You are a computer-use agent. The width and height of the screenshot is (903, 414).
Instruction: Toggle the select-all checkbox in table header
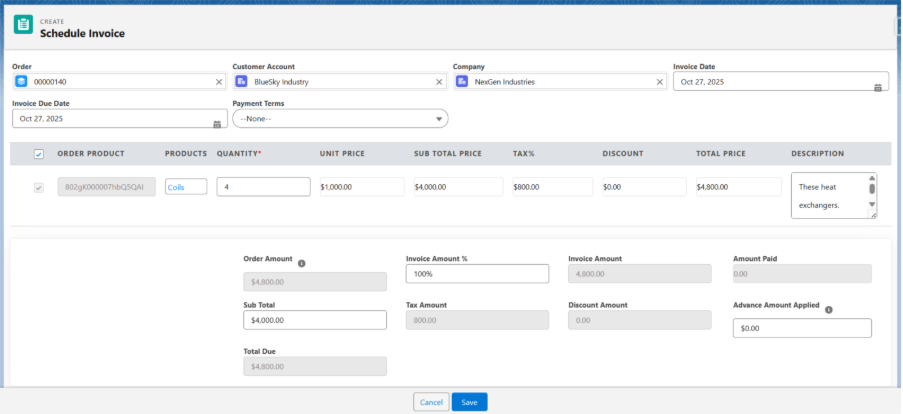click(39, 154)
